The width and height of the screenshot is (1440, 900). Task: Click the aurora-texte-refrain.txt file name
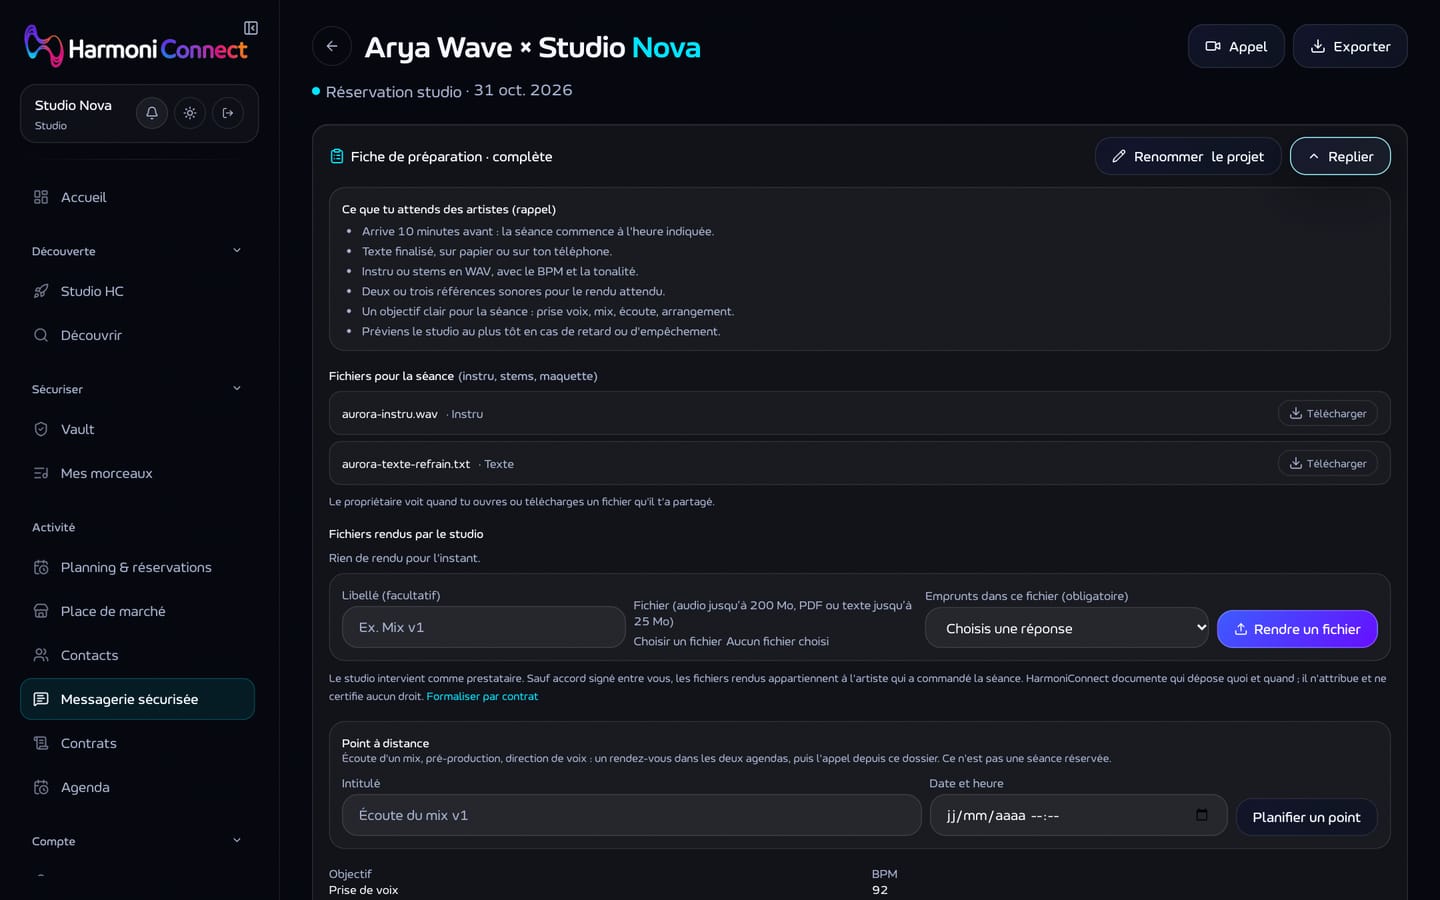(x=406, y=464)
